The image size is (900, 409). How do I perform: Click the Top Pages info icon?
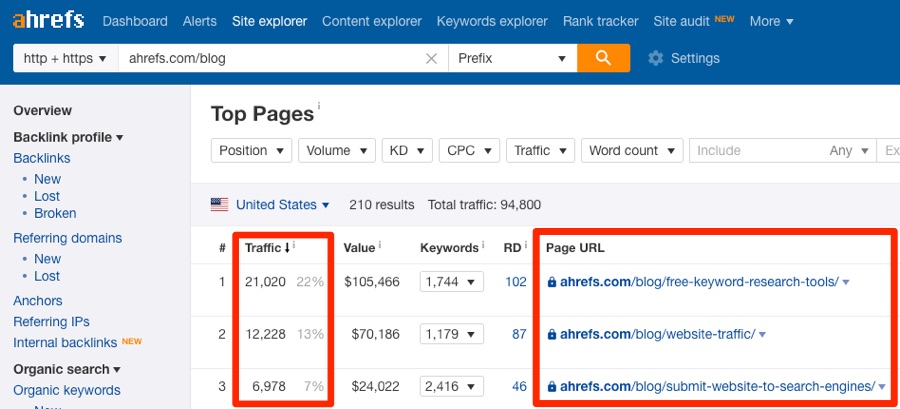(x=319, y=106)
